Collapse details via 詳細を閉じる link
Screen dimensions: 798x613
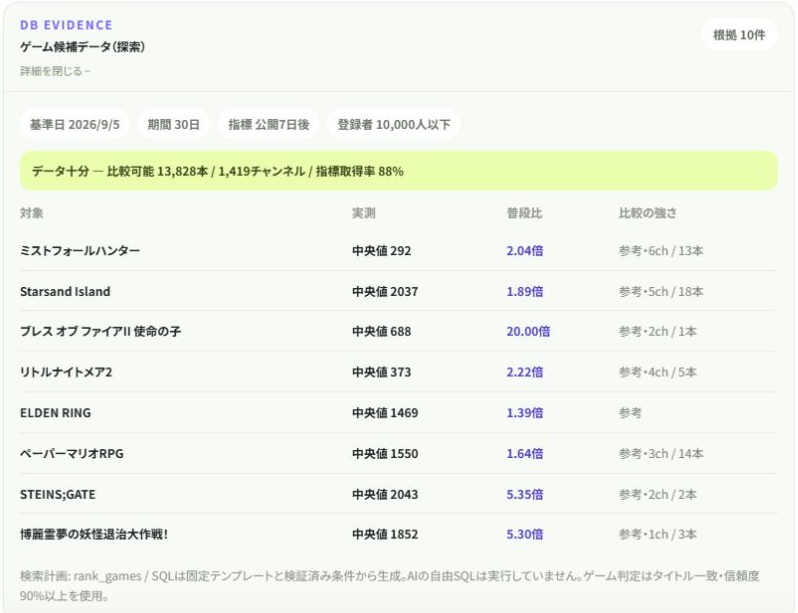tap(55, 71)
